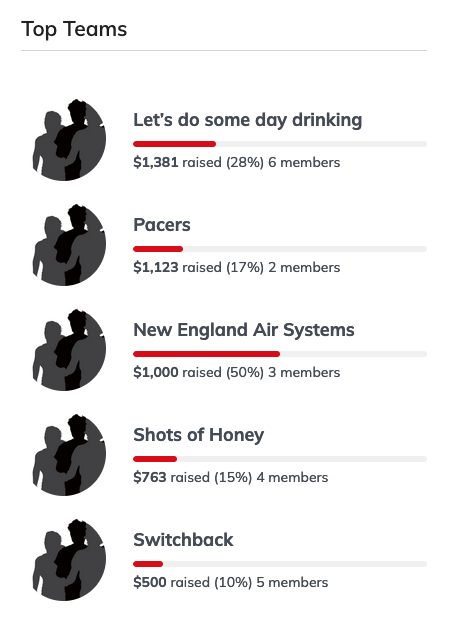Screen dimensions: 449x619
Task: Click the $1,000 raised 3 members text
Action: point(237,372)
